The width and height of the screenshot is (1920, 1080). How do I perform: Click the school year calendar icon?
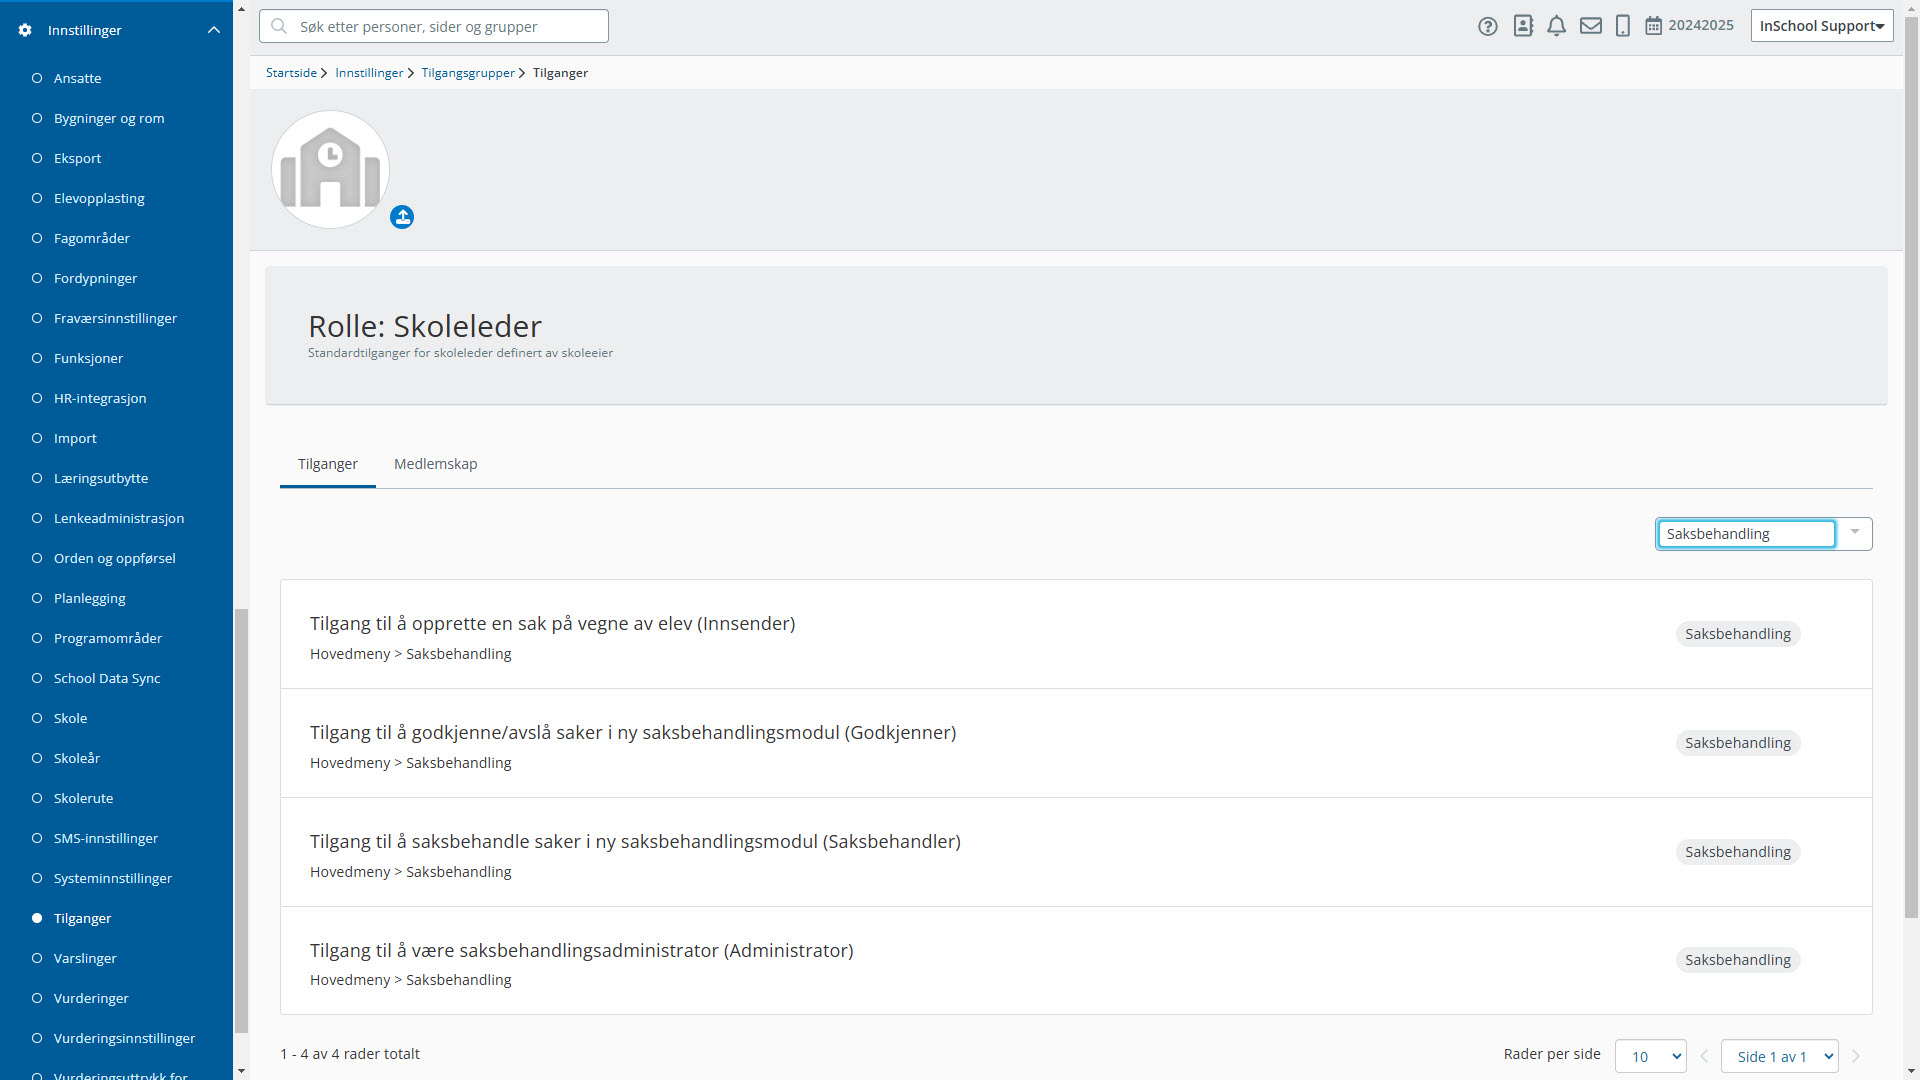tap(1653, 26)
